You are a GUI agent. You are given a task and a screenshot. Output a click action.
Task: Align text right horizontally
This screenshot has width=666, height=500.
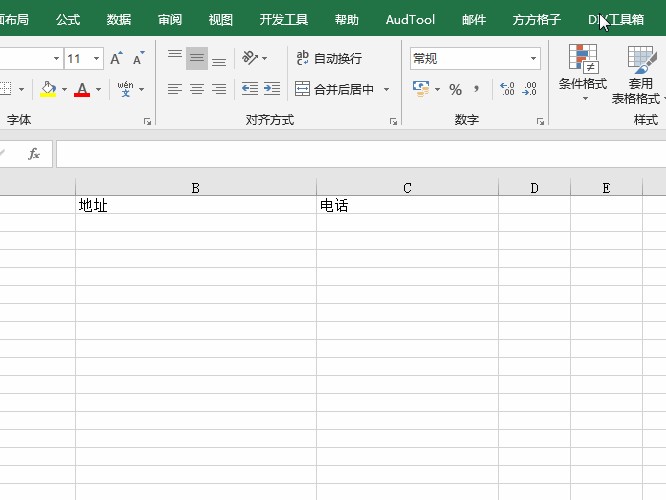click(219, 89)
